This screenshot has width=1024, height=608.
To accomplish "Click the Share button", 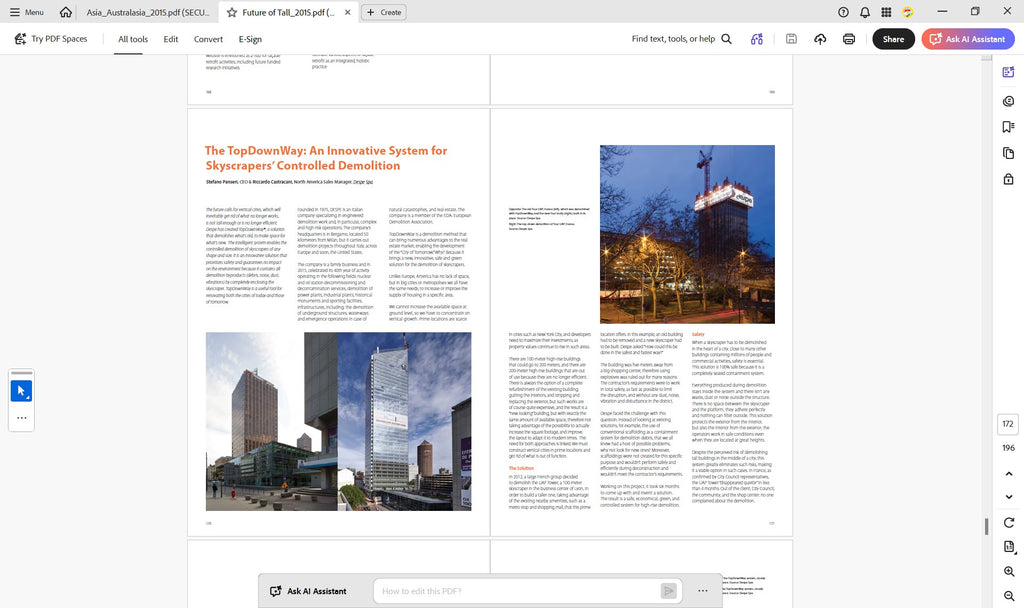I will click(893, 39).
